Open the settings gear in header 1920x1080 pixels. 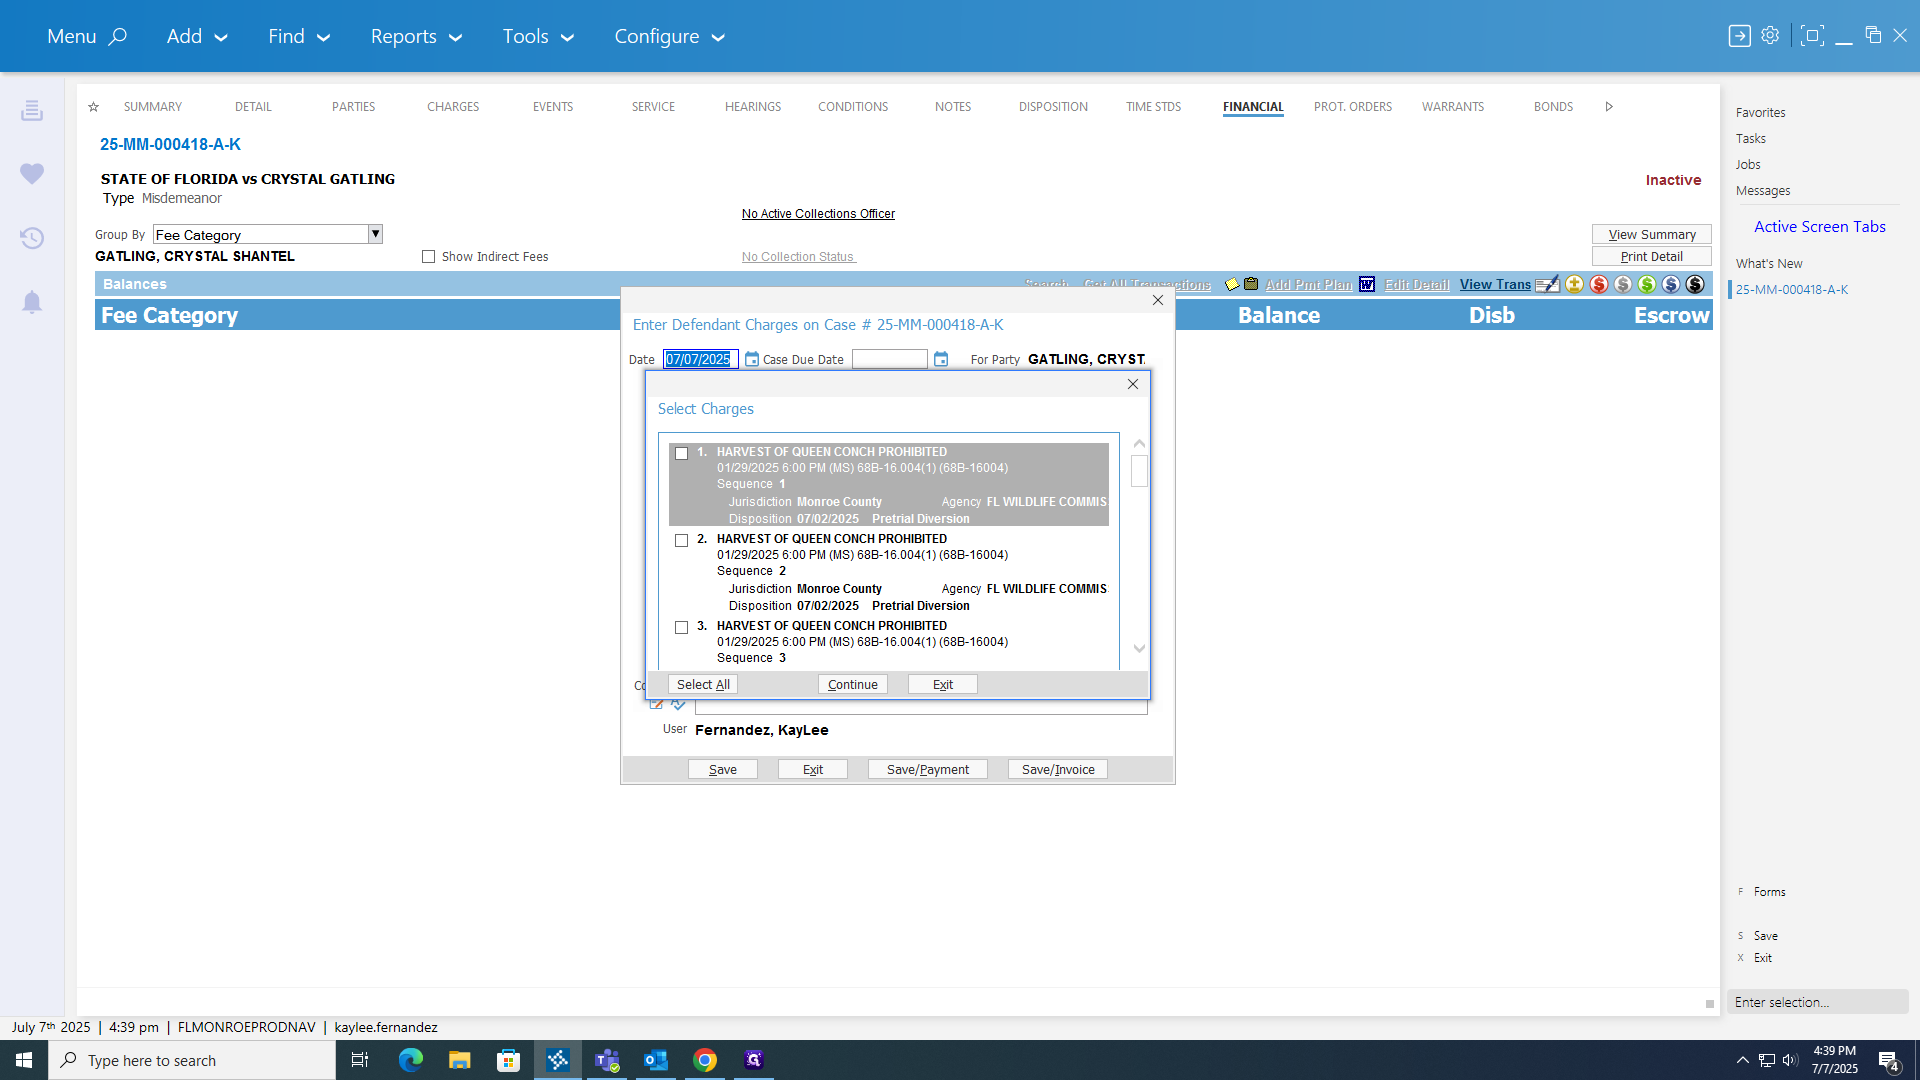[1770, 36]
